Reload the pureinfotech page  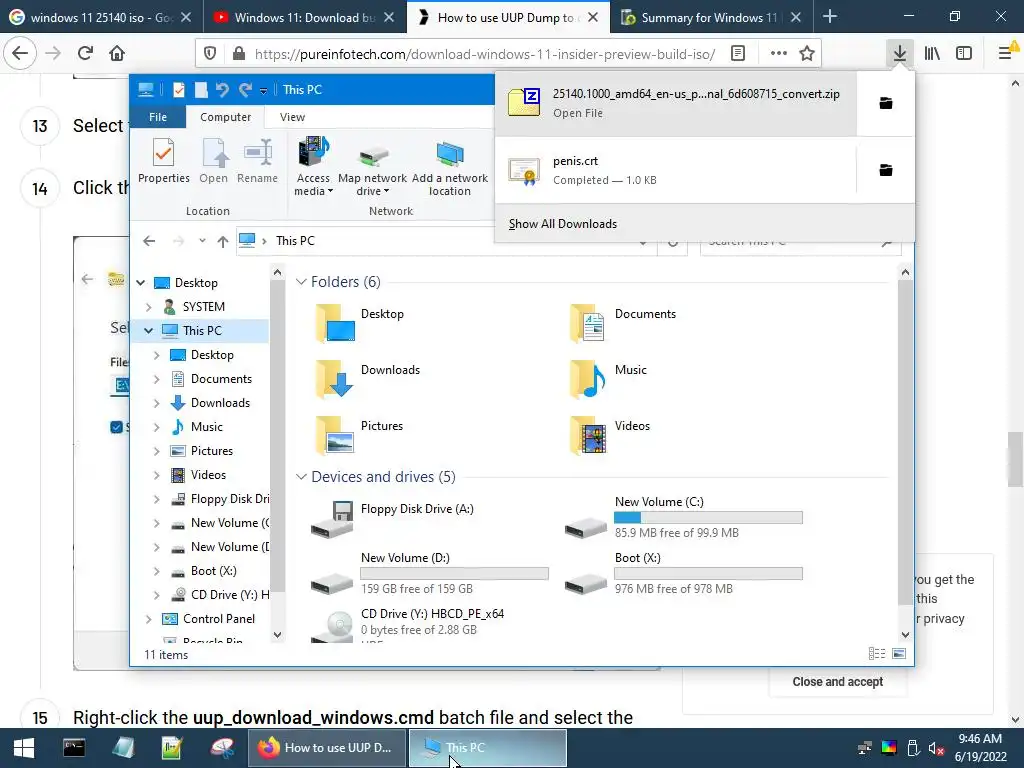pyautogui.click(x=85, y=53)
